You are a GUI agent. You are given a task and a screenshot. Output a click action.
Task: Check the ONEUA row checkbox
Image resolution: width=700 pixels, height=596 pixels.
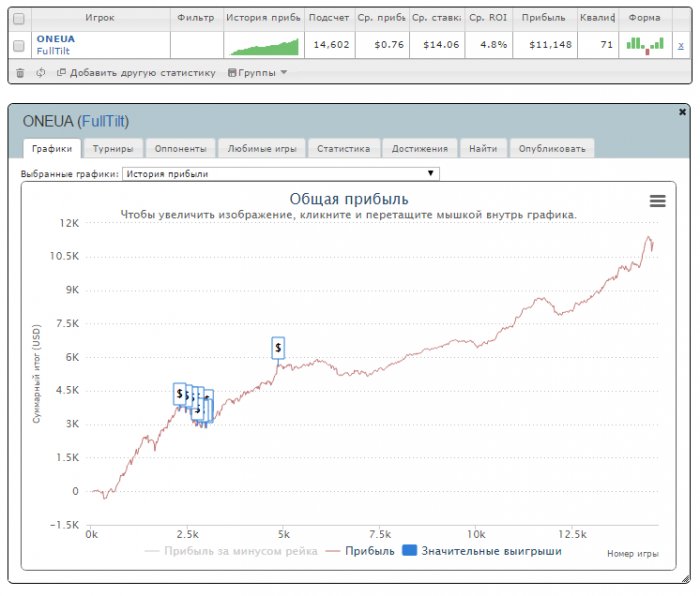pos(19,46)
